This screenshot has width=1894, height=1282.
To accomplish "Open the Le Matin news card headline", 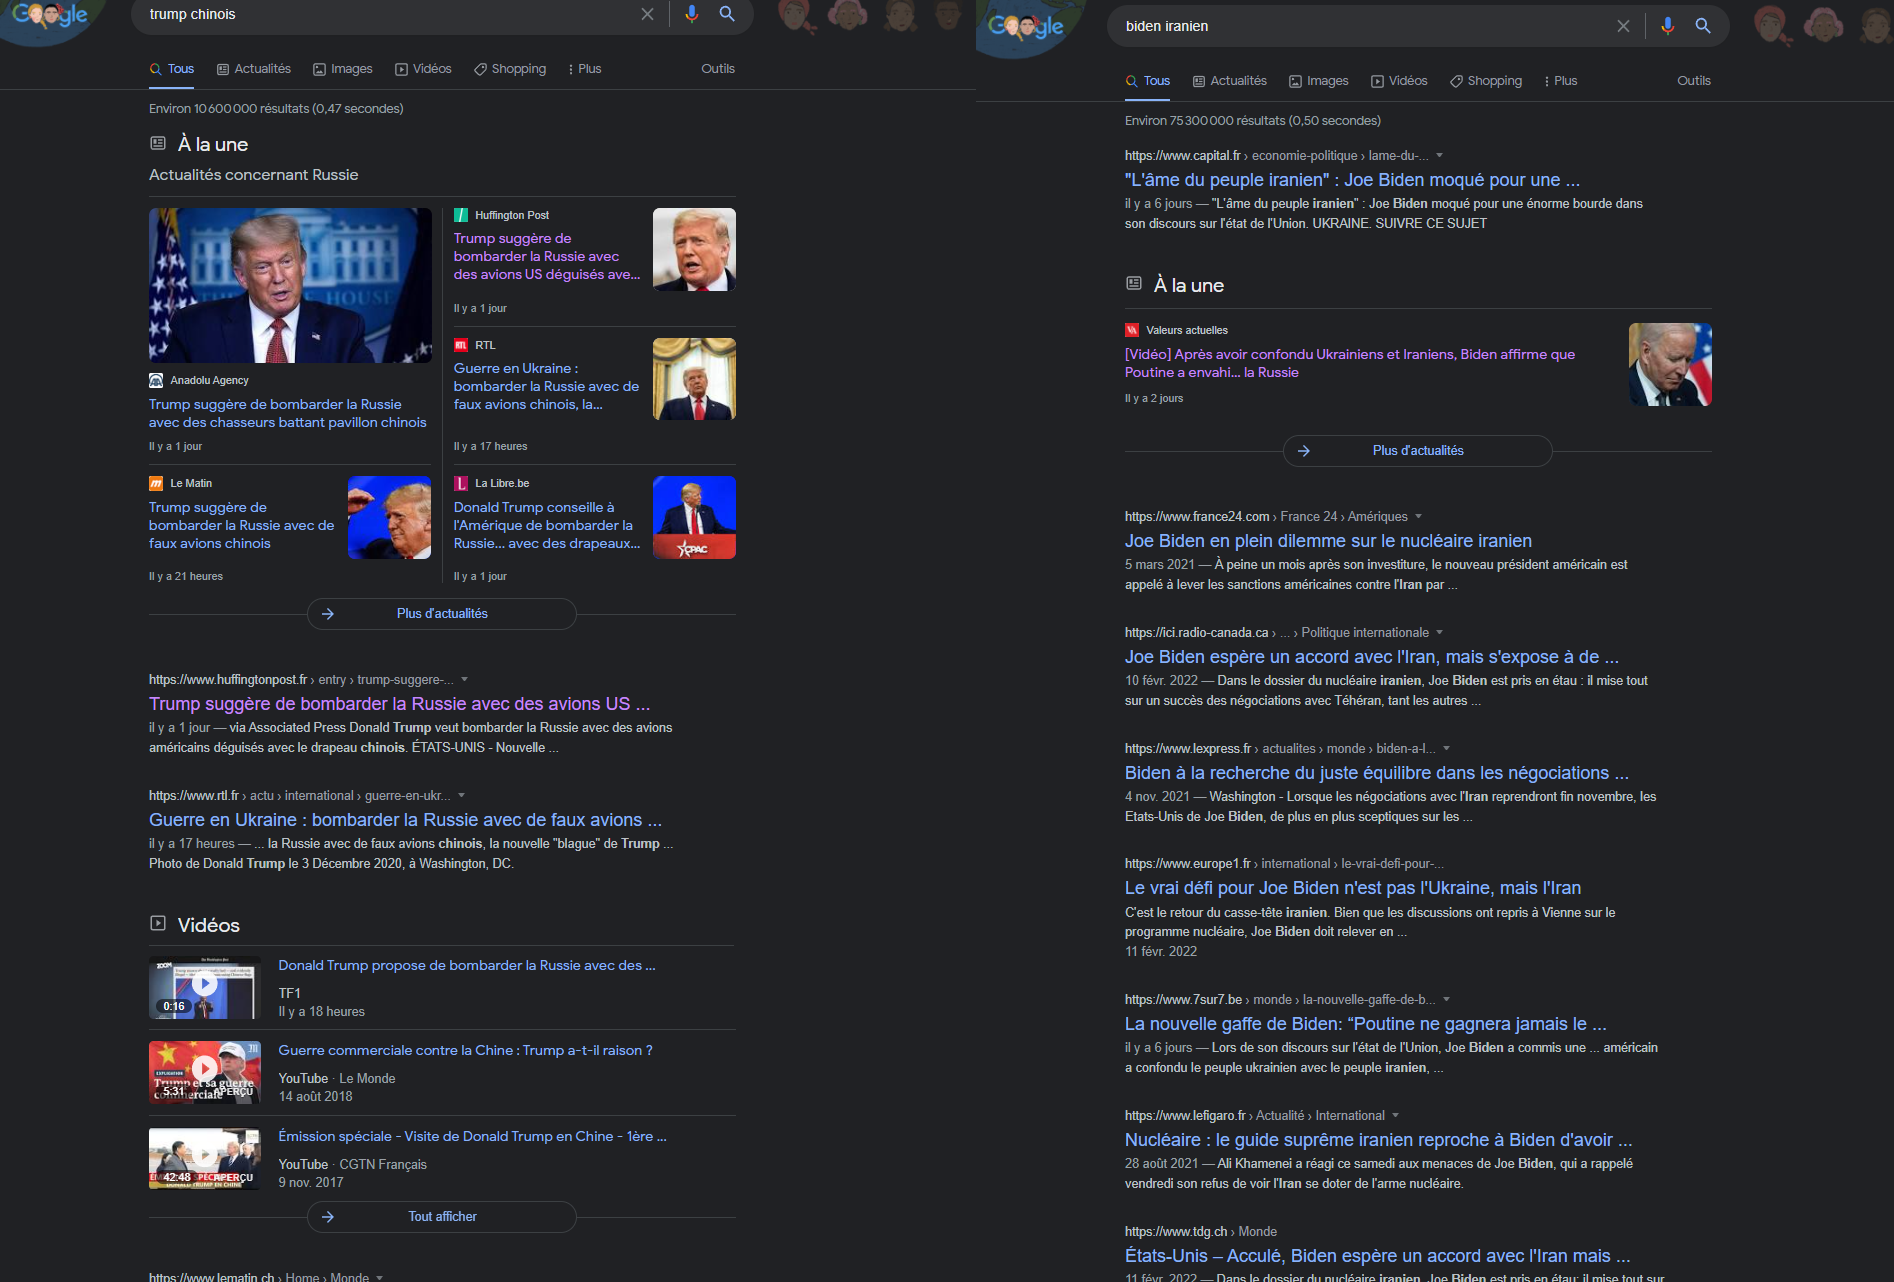I will pyautogui.click(x=242, y=526).
